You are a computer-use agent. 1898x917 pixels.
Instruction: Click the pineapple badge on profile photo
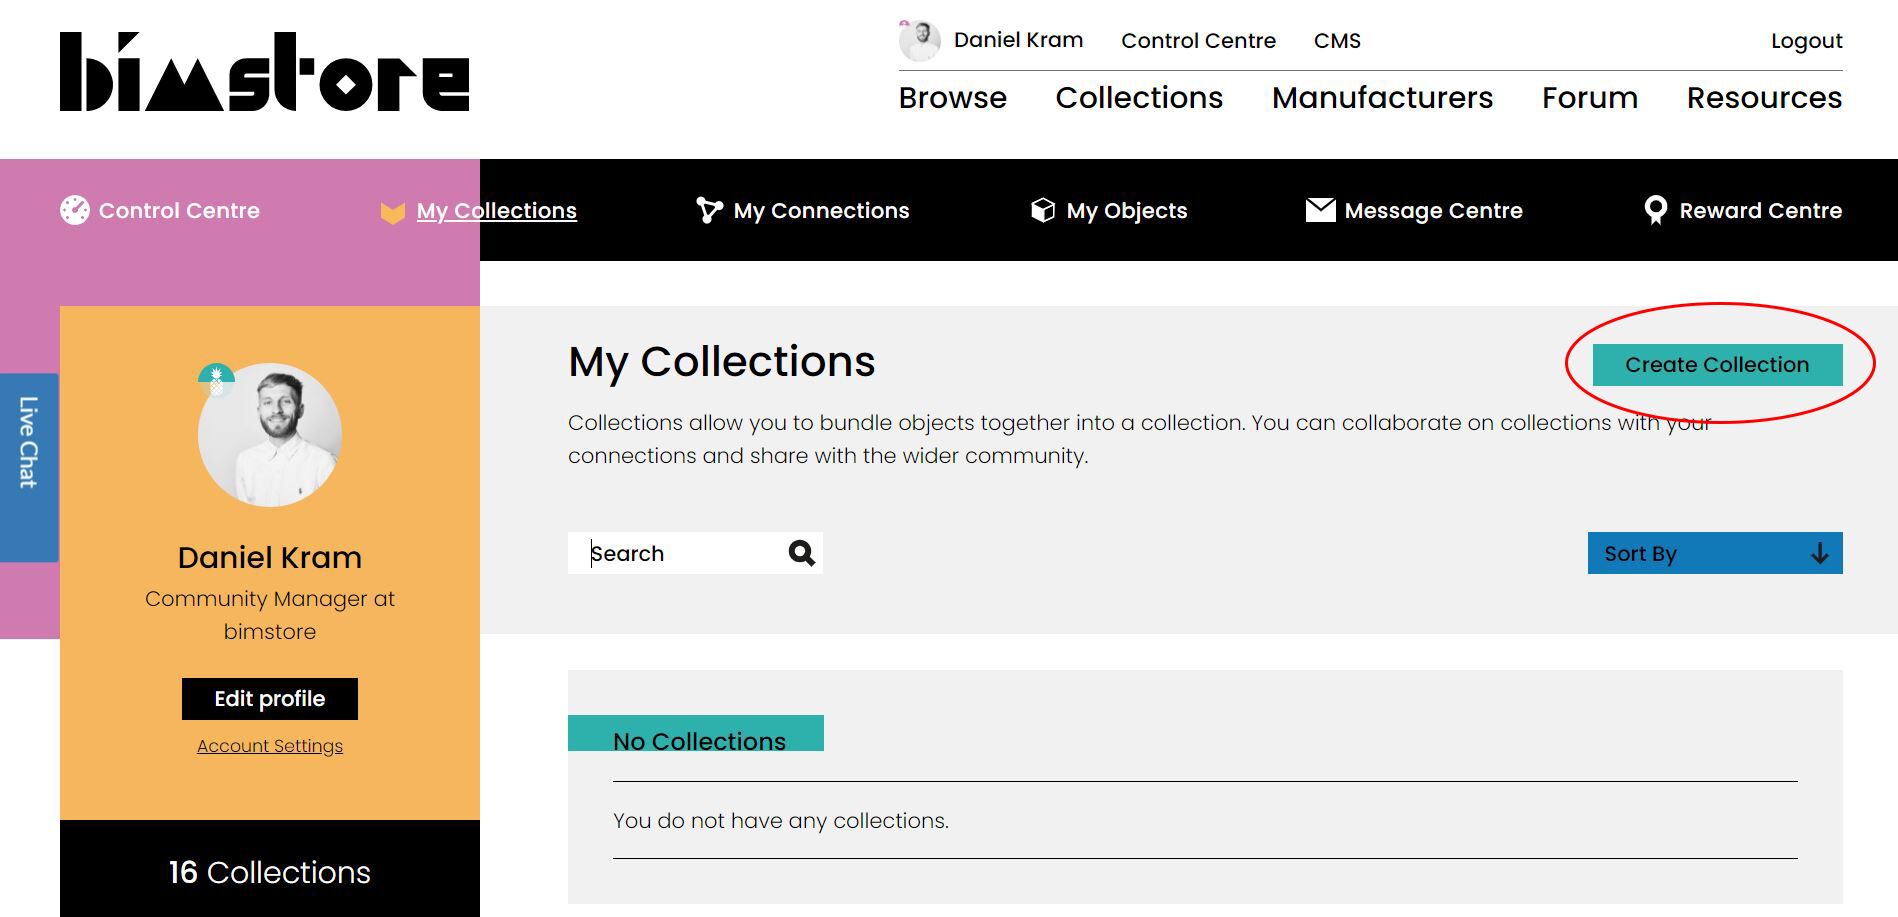(216, 380)
